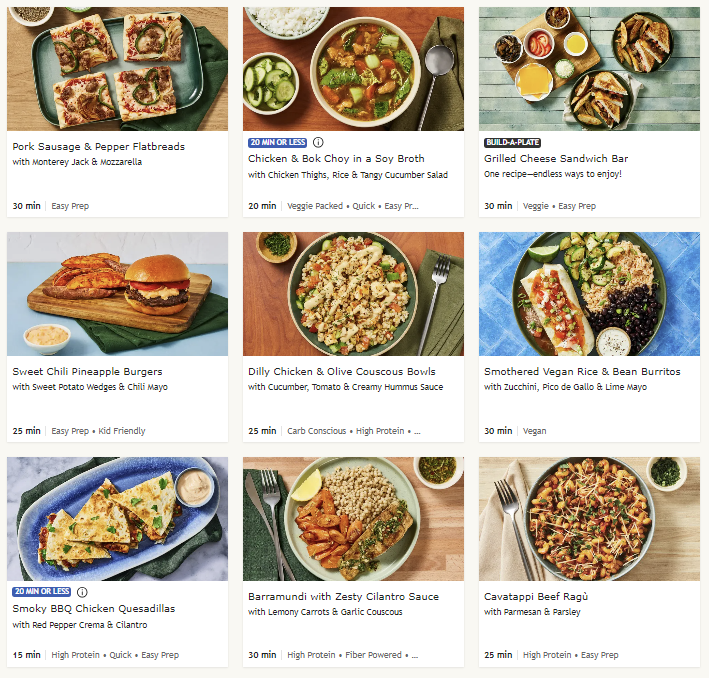
Task: Click the Smothered Vegan Burritos plate image
Action: [x=589, y=293]
